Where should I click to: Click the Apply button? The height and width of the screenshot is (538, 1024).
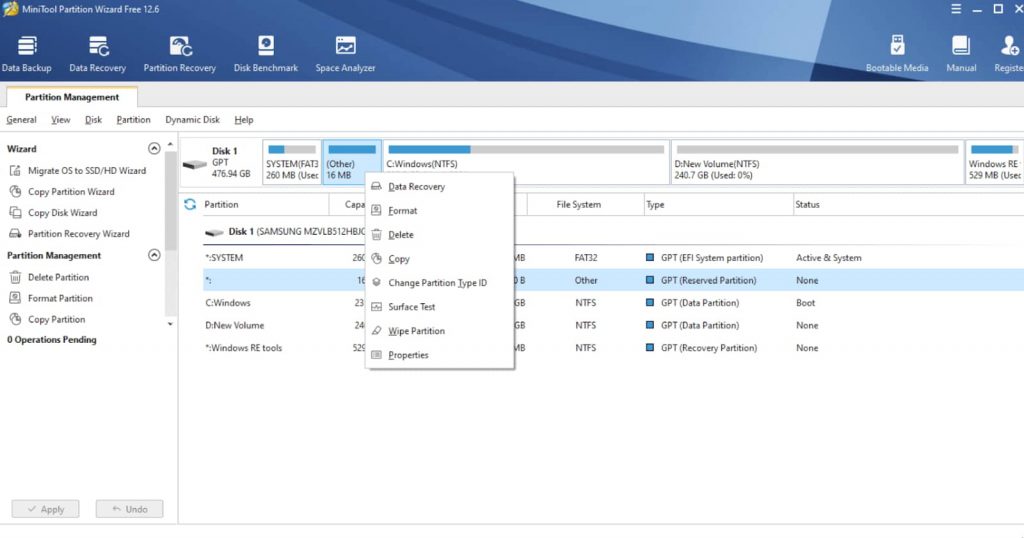(x=45, y=509)
